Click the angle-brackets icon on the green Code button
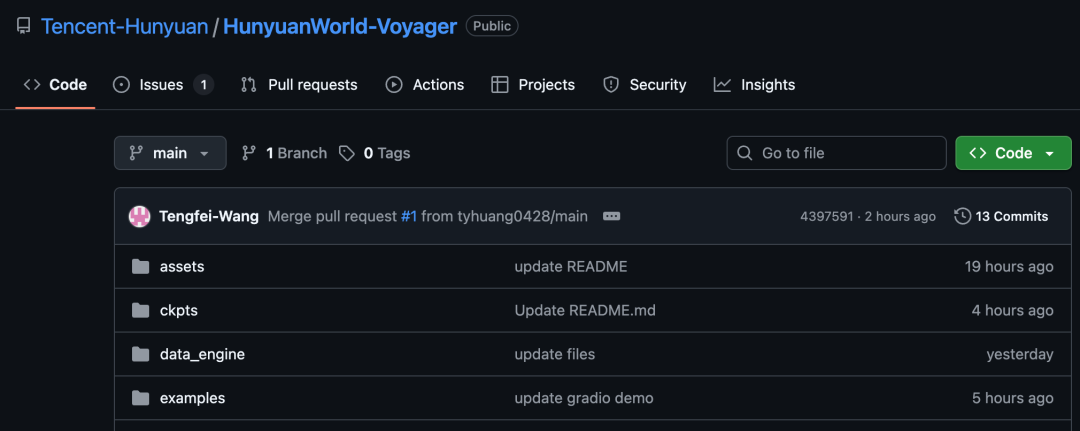 tap(978, 153)
